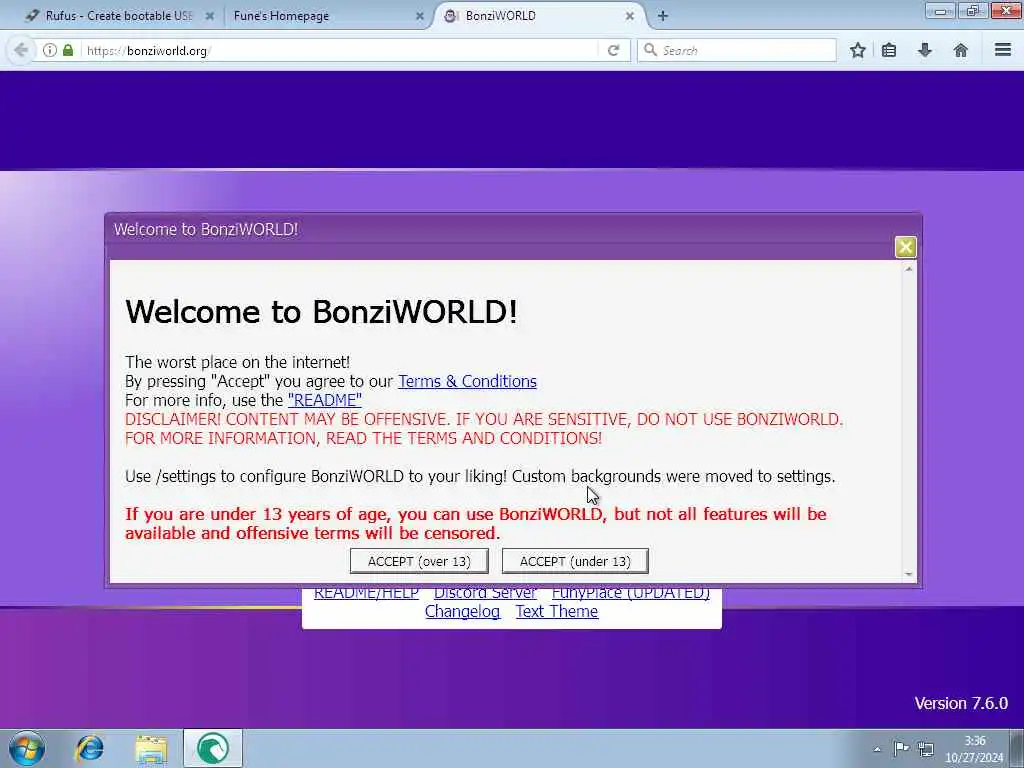The image size is (1024, 768).
Task: Open the Action Center flag icon
Action: (901, 748)
